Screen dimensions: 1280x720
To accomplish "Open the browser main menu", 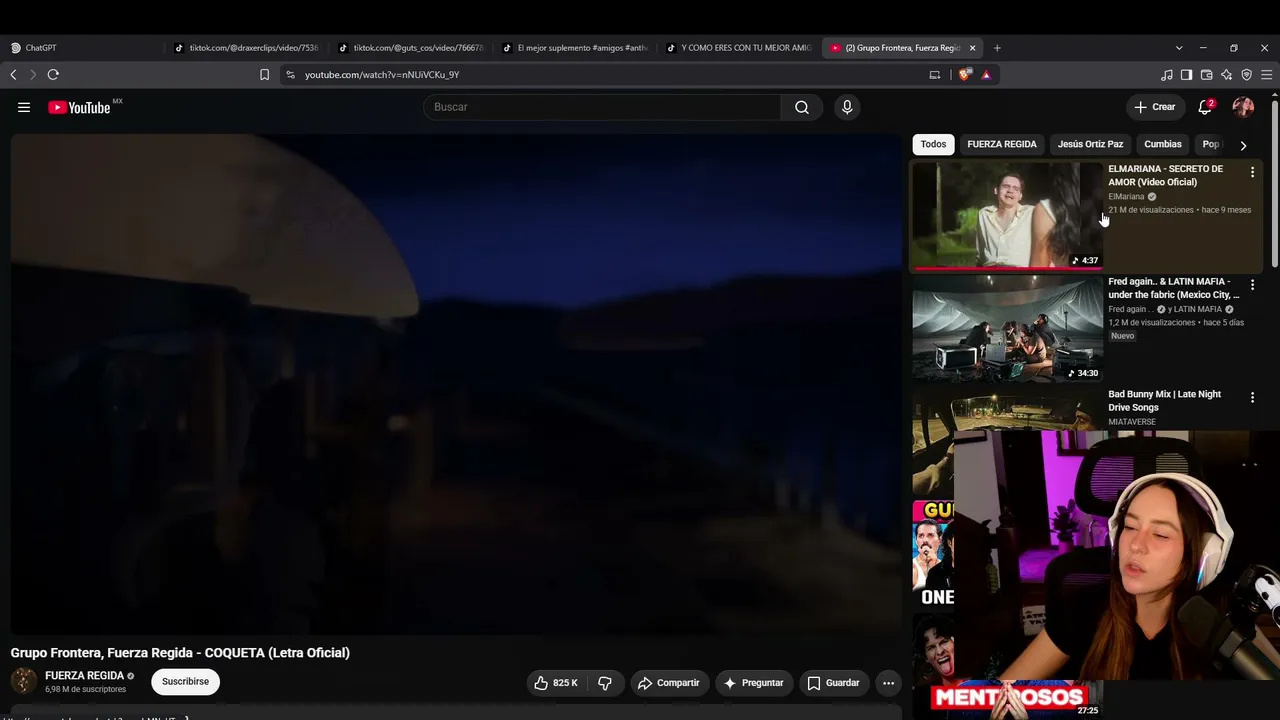I will [1266, 75].
